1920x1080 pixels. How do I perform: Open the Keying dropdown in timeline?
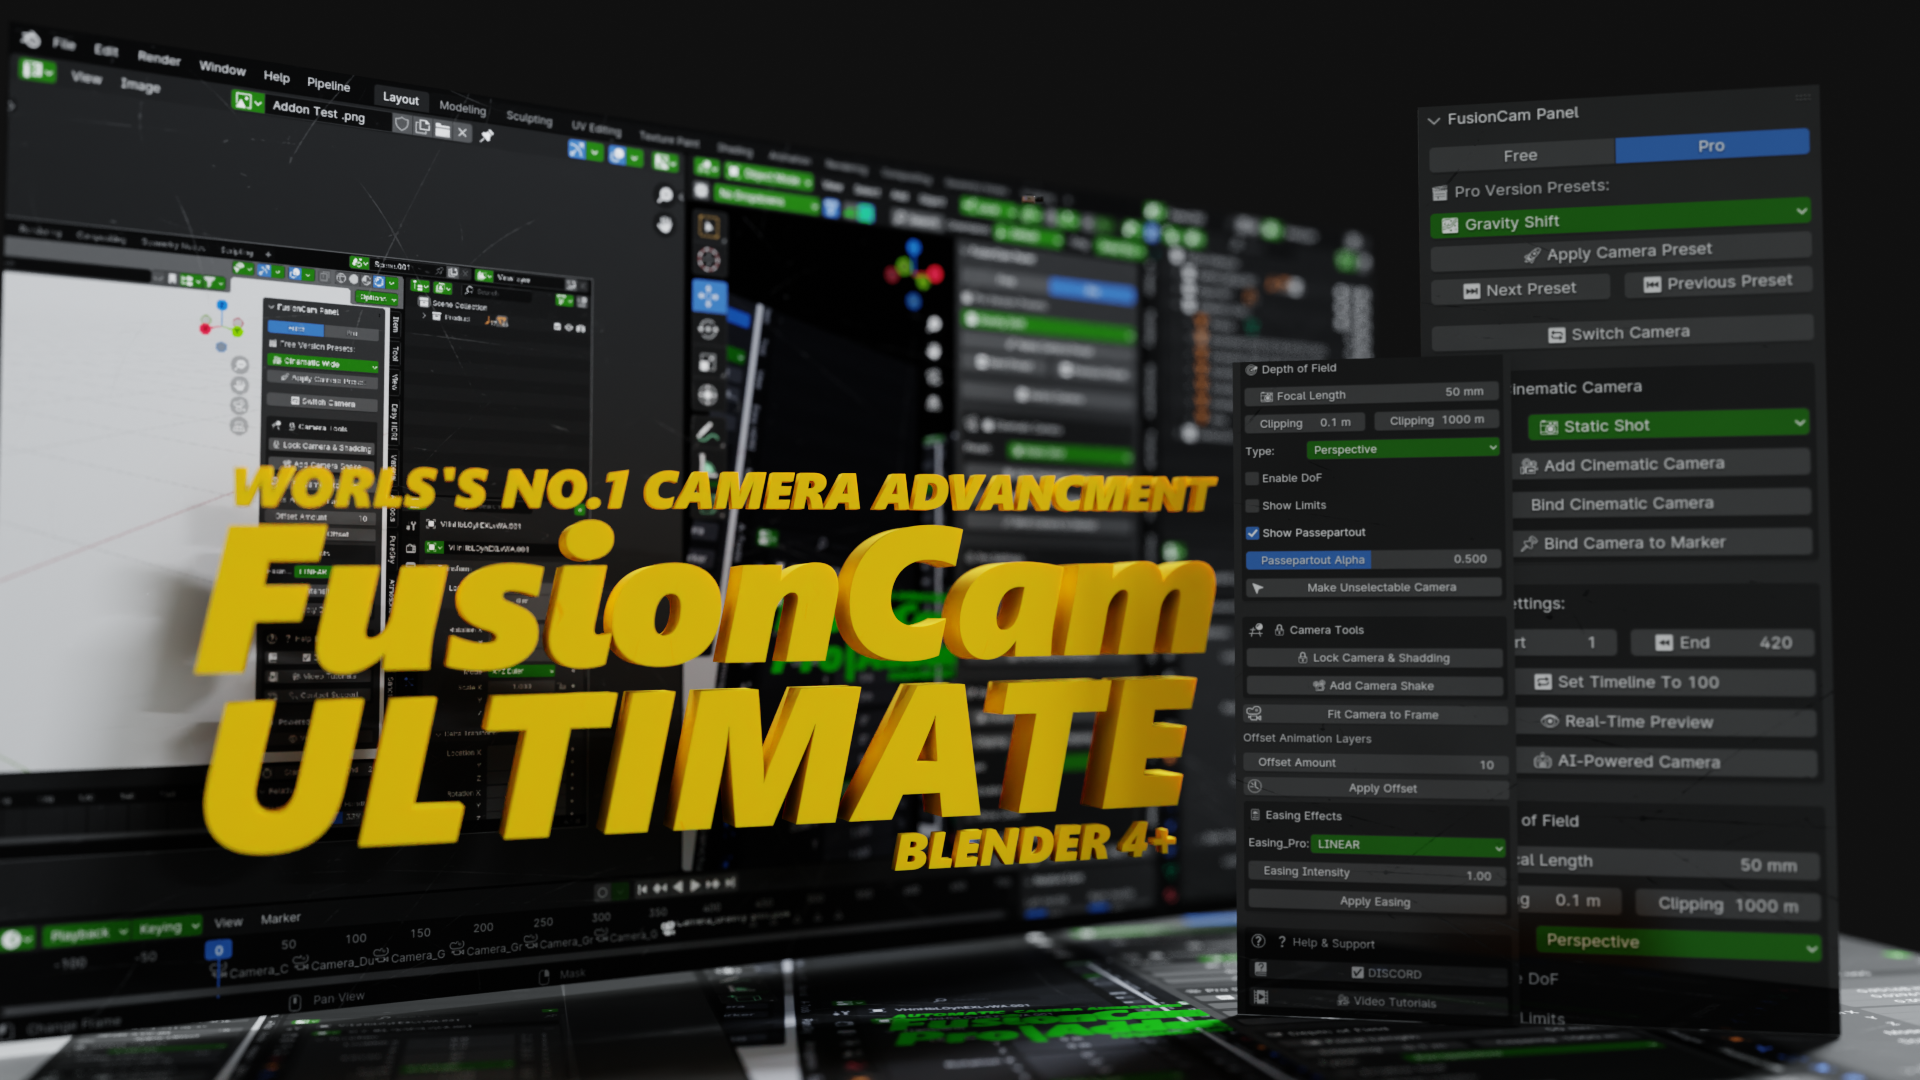[x=166, y=927]
